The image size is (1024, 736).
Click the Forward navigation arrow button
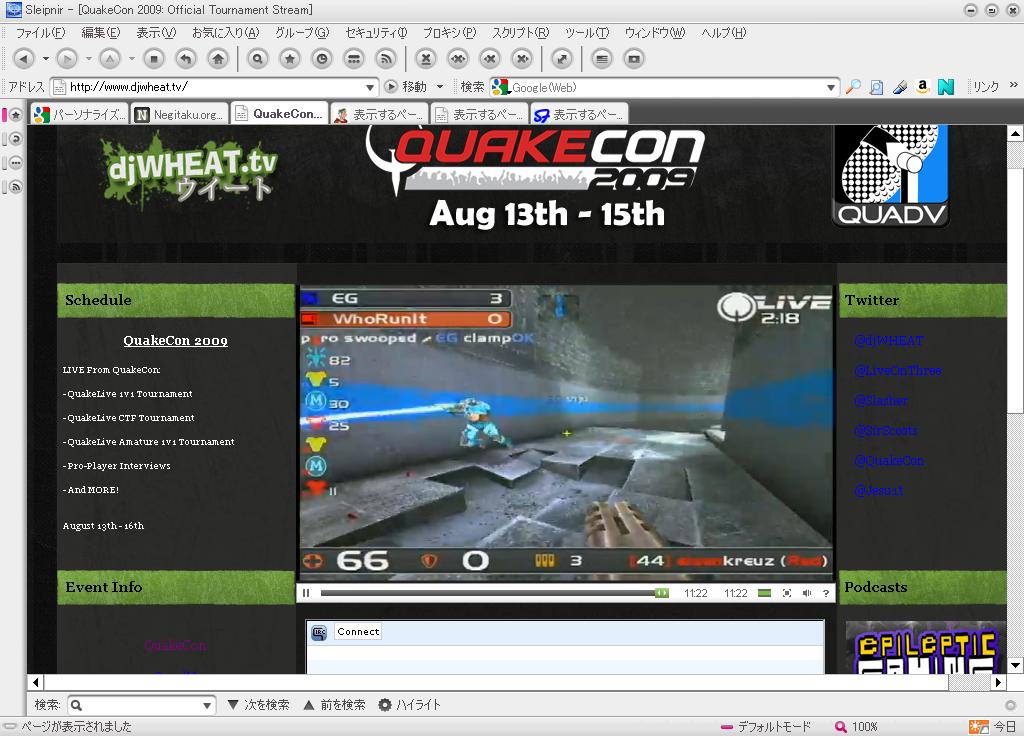(x=66, y=59)
